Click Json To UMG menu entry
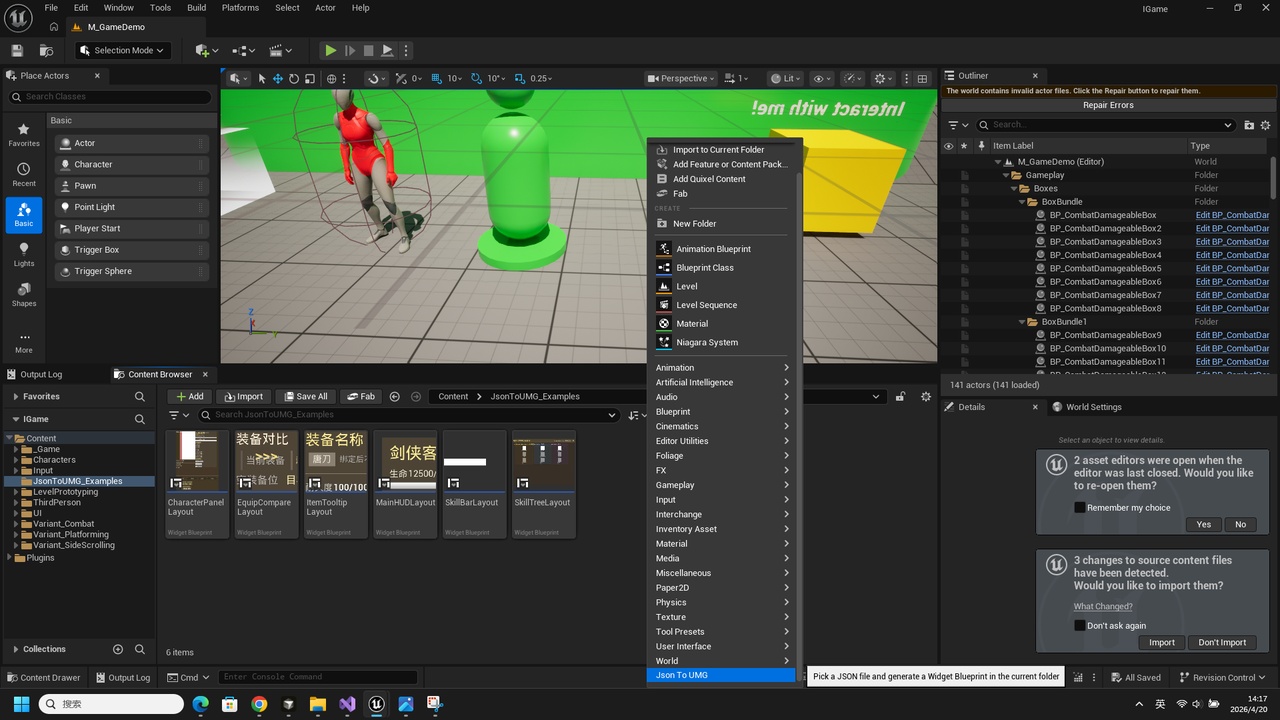Viewport: 1280px width, 720px height. coord(721,675)
